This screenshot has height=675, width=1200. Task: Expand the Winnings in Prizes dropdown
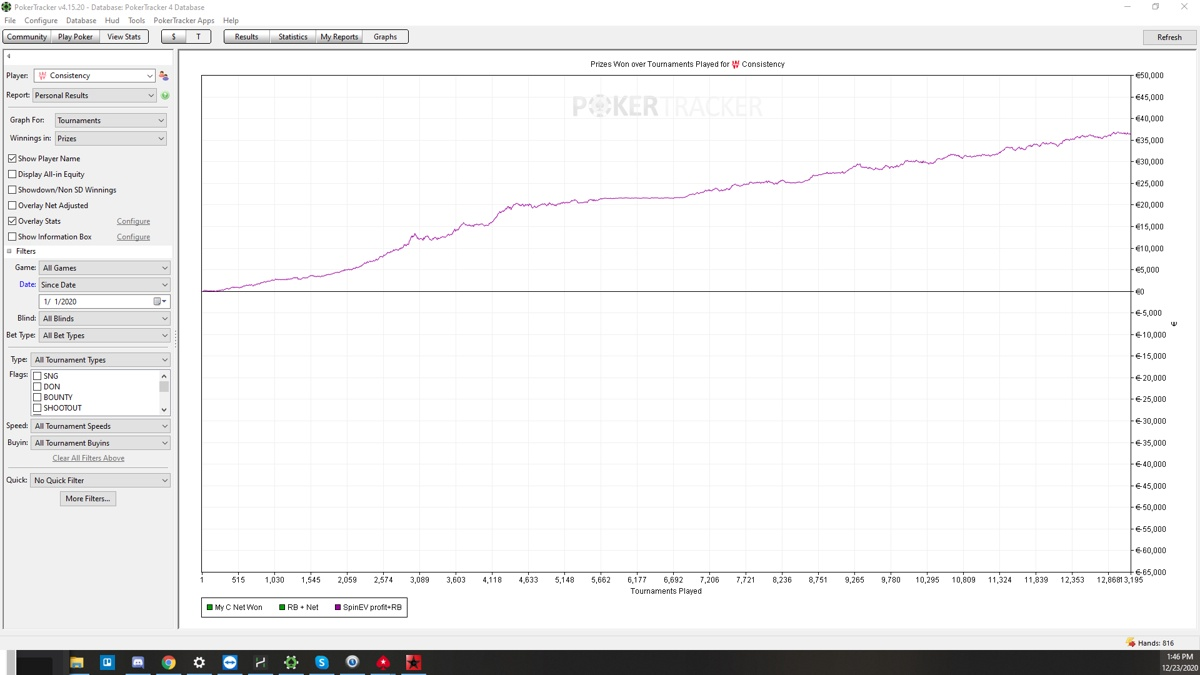point(110,139)
